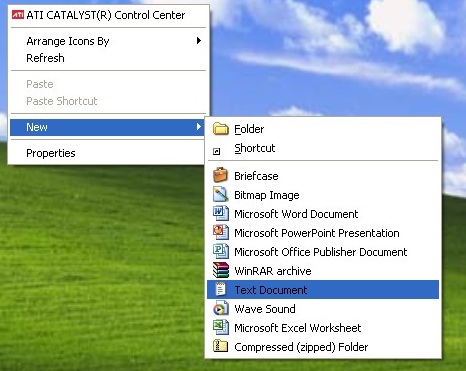Select the highlighted New entry
466x371 pixels.
(108, 127)
